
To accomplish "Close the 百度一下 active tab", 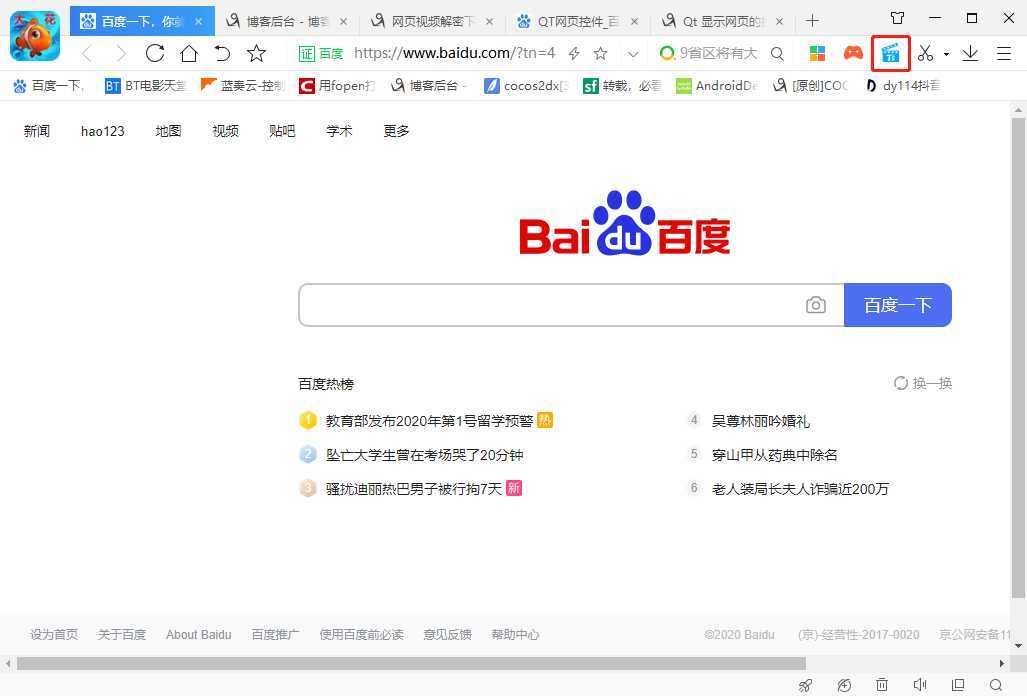I will (x=198, y=22).
